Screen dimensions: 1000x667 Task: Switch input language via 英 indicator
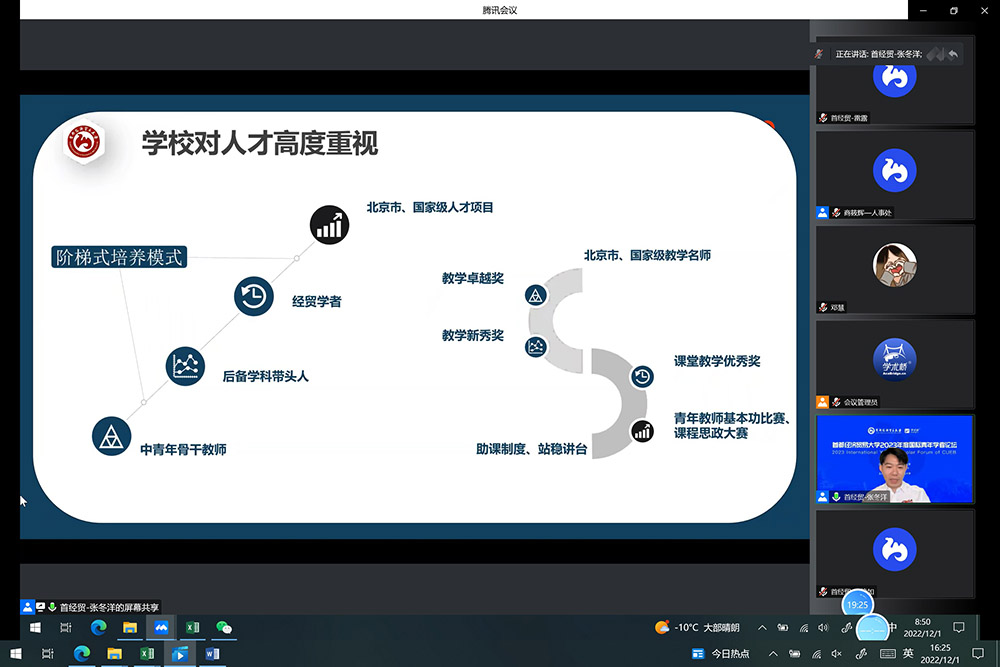(908, 654)
